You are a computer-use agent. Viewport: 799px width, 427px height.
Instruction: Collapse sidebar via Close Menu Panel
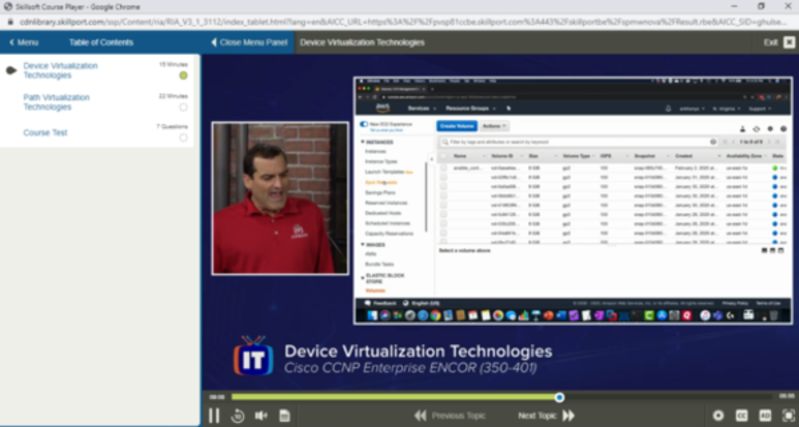click(249, 42)
